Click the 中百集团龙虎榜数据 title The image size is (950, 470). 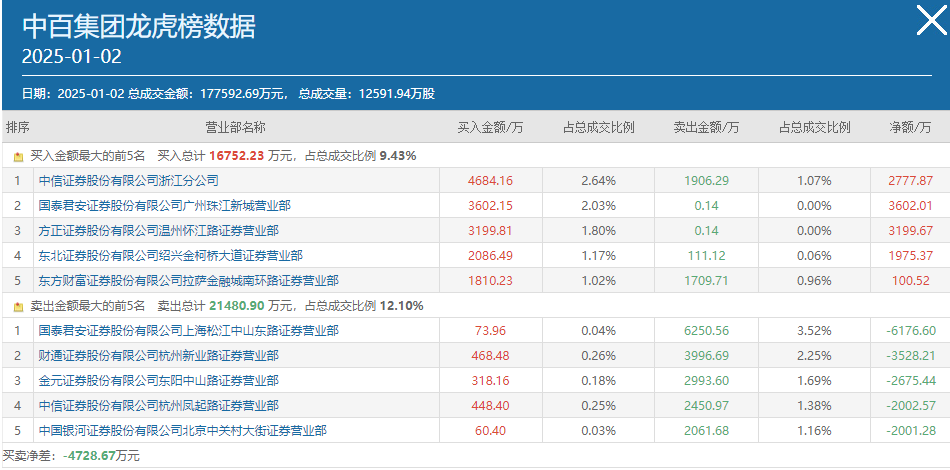point(139,26)
